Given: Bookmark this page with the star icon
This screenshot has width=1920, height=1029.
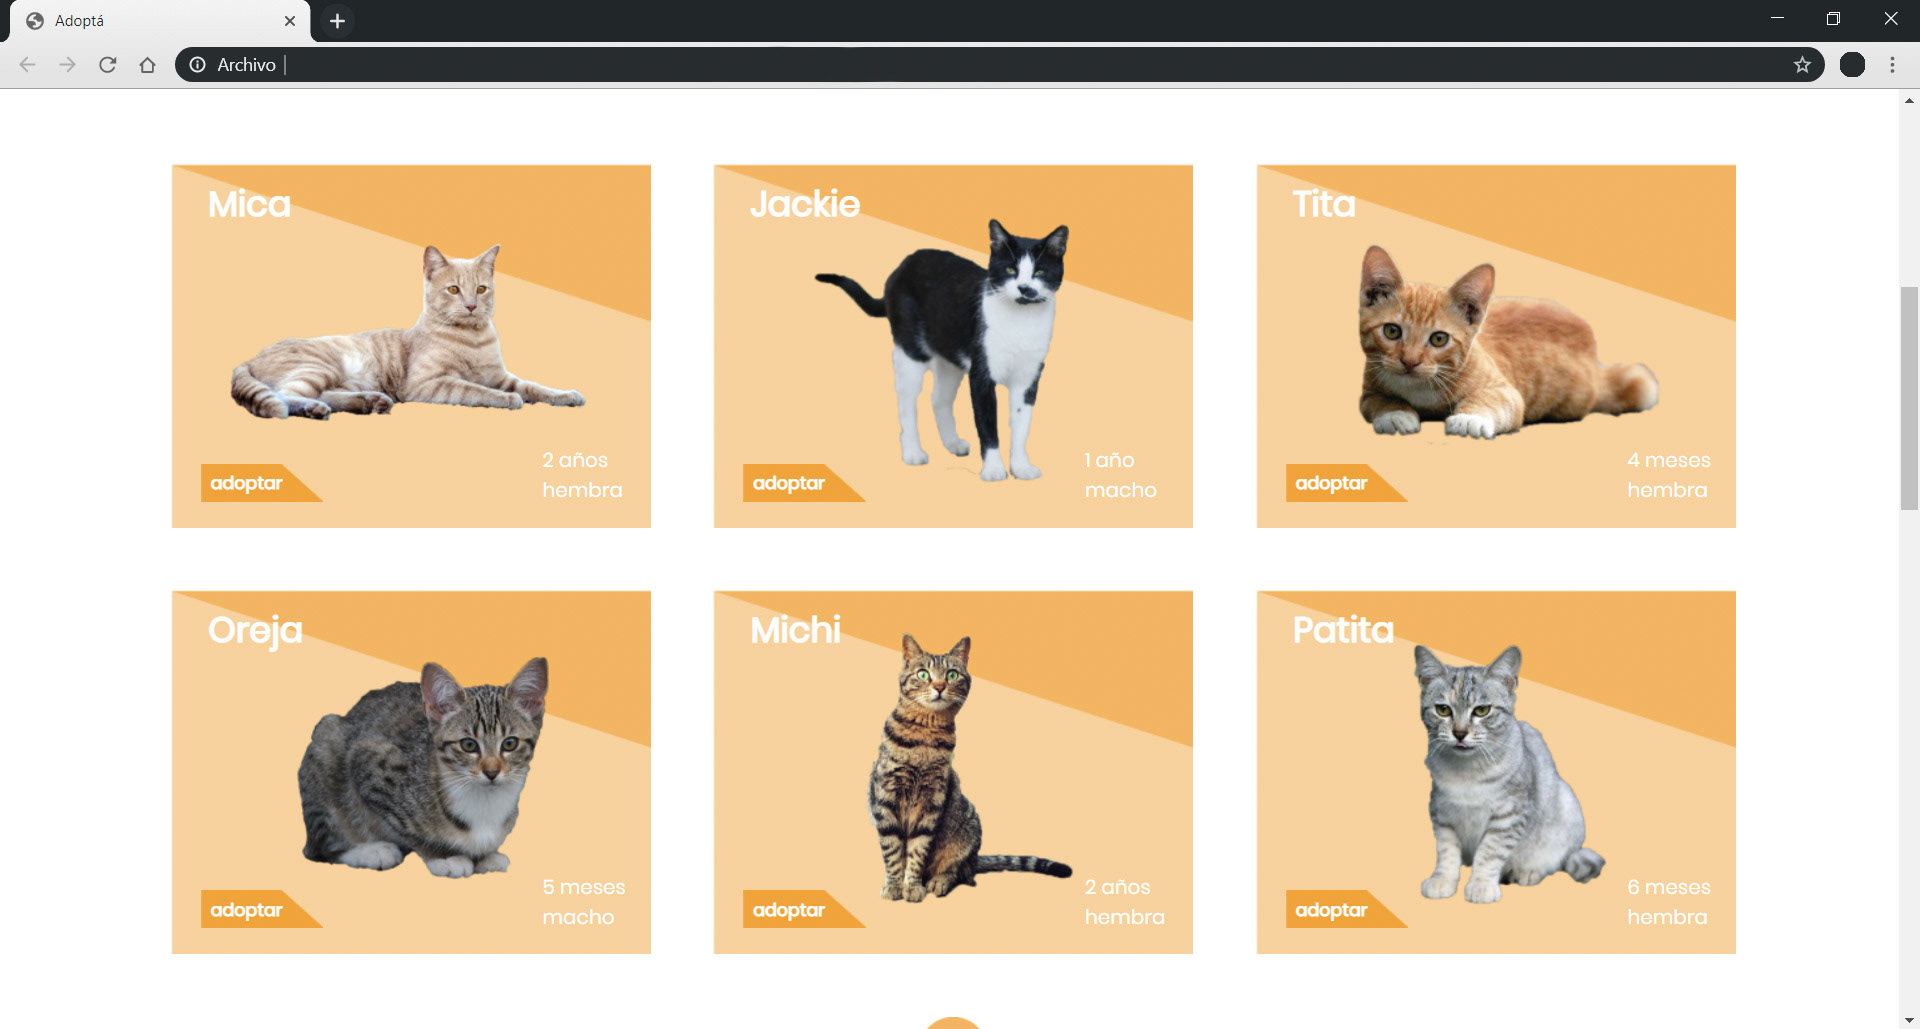Looking at the screenshot, I should coord(1802,65).
